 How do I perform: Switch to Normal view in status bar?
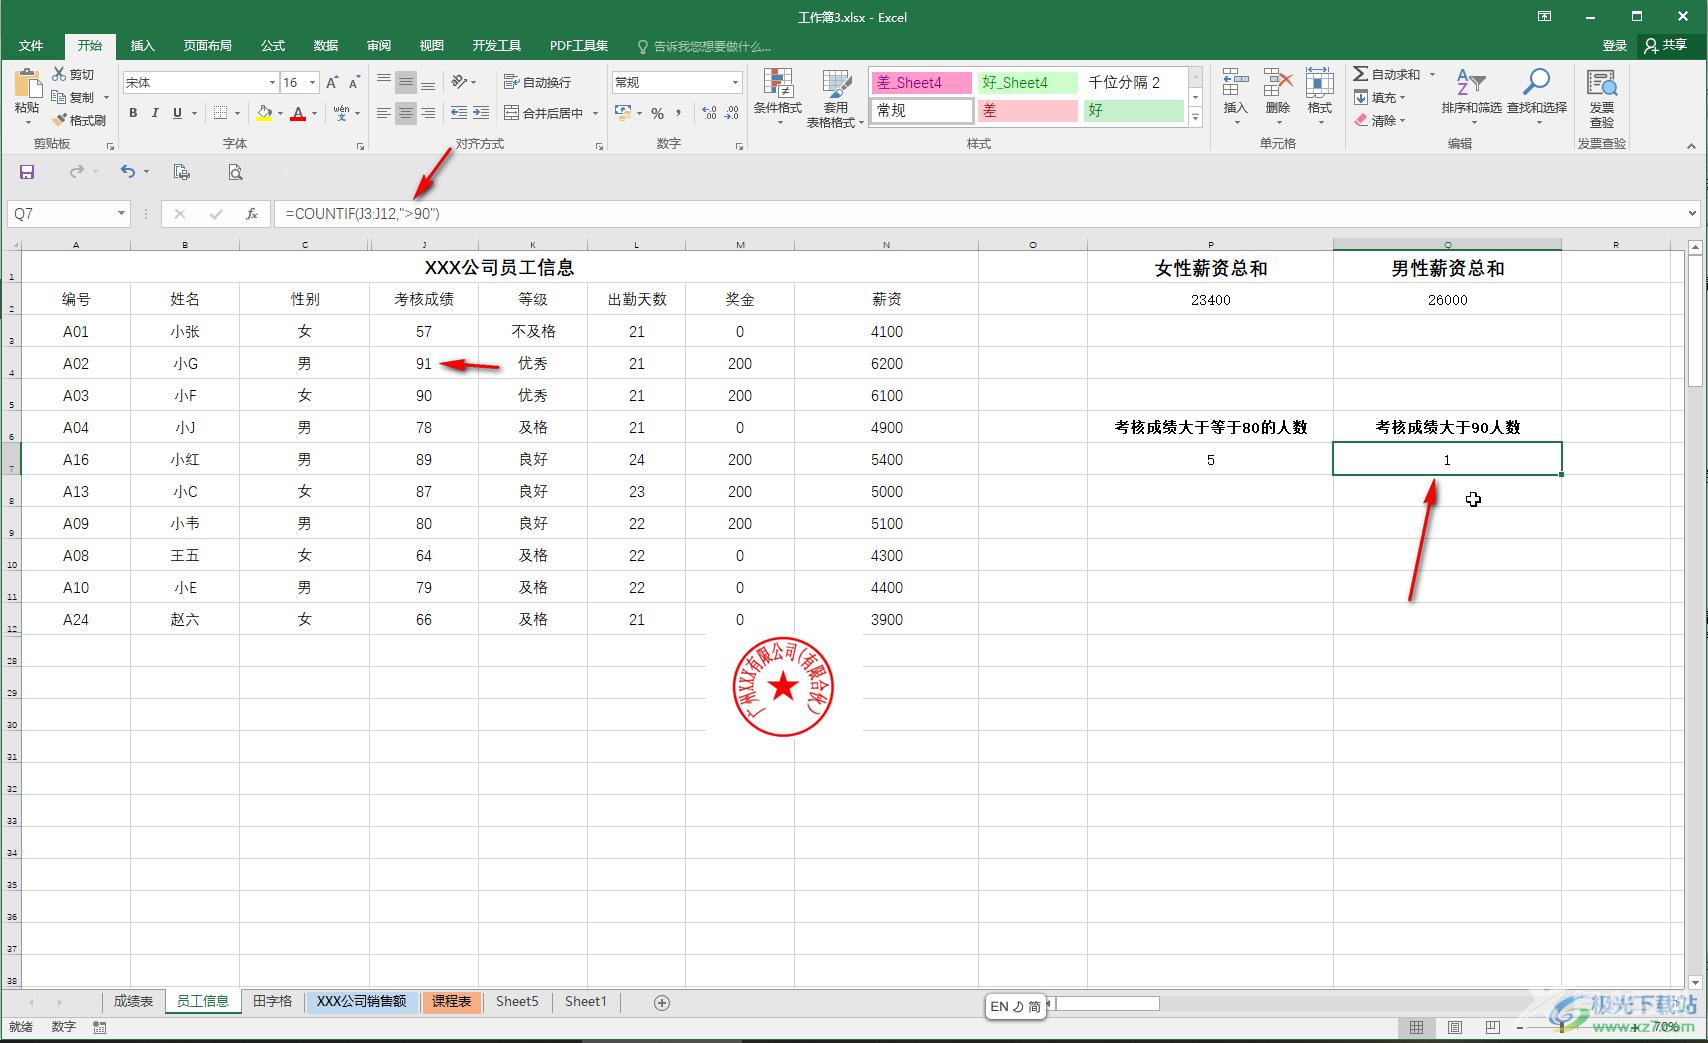1416,1027
